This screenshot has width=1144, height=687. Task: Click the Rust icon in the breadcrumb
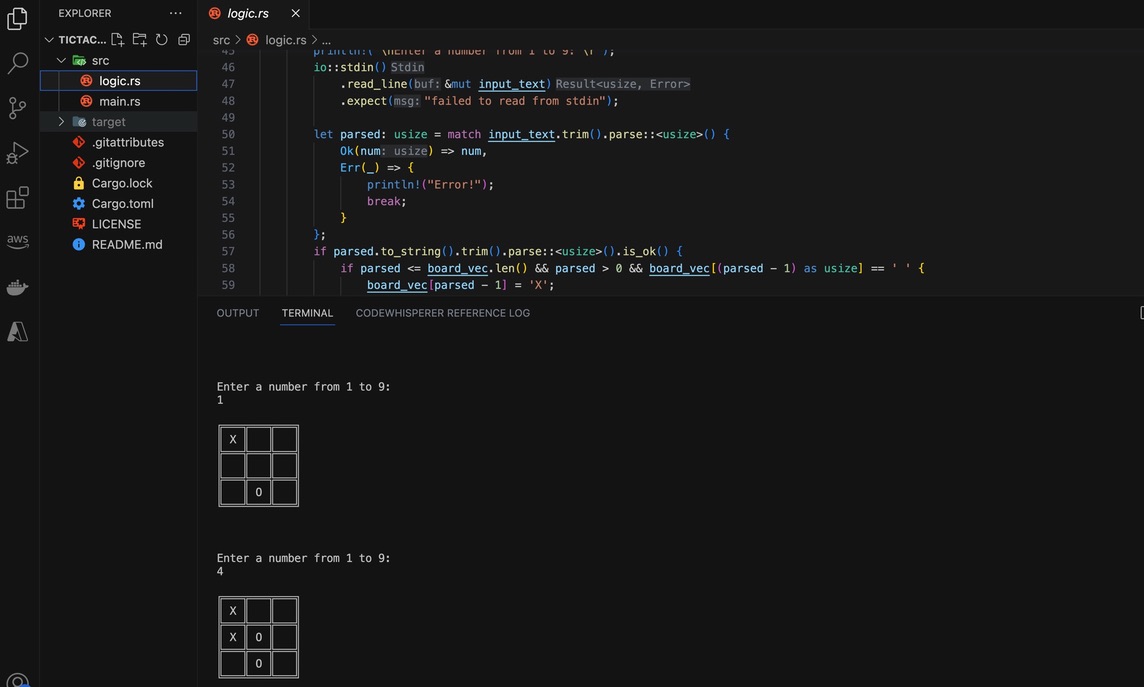pos(252,40)
